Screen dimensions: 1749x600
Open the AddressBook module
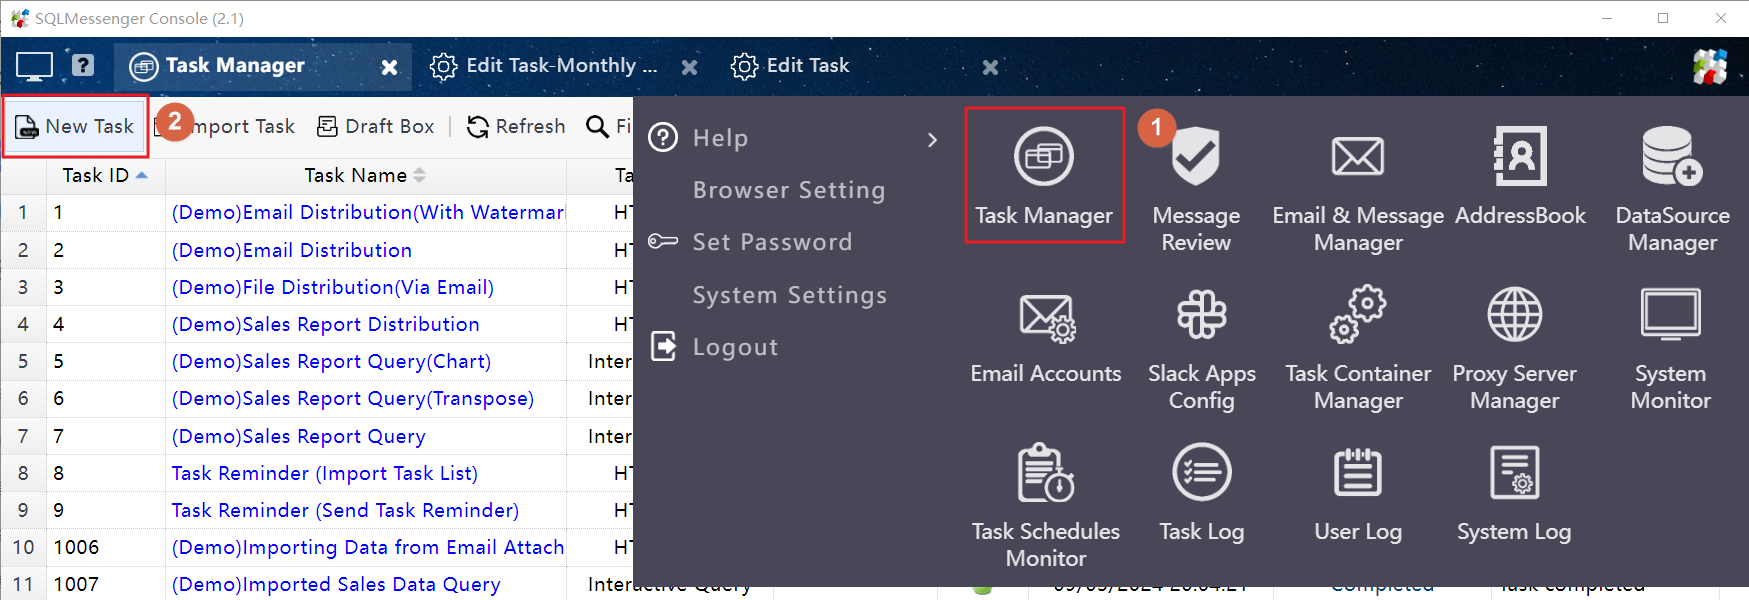(1520, 176)
